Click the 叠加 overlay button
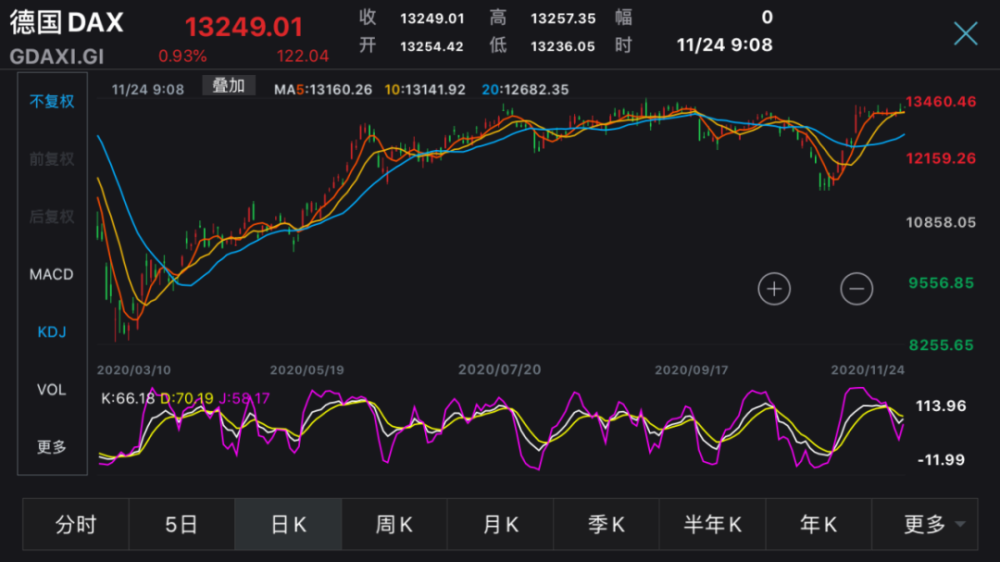Viewport: 1000px width, 562px height. tap(228, 85)
